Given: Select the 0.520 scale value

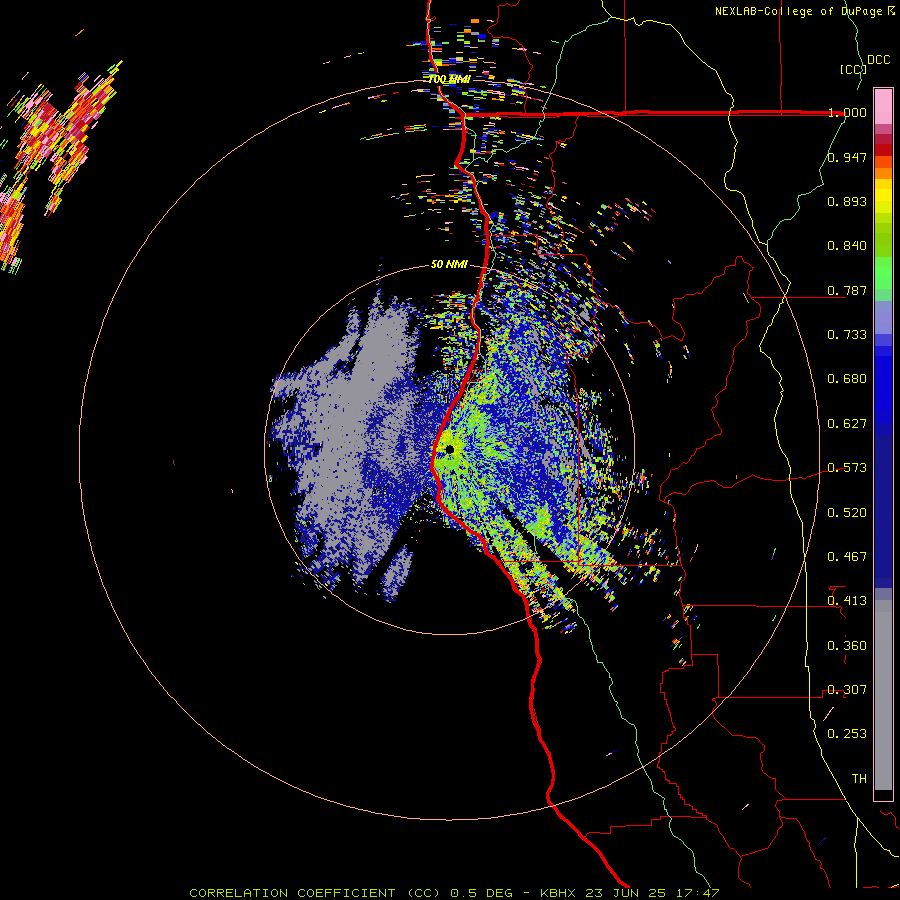Looking at the screenshot, I should pyautogui.click(x=847, y=513).
